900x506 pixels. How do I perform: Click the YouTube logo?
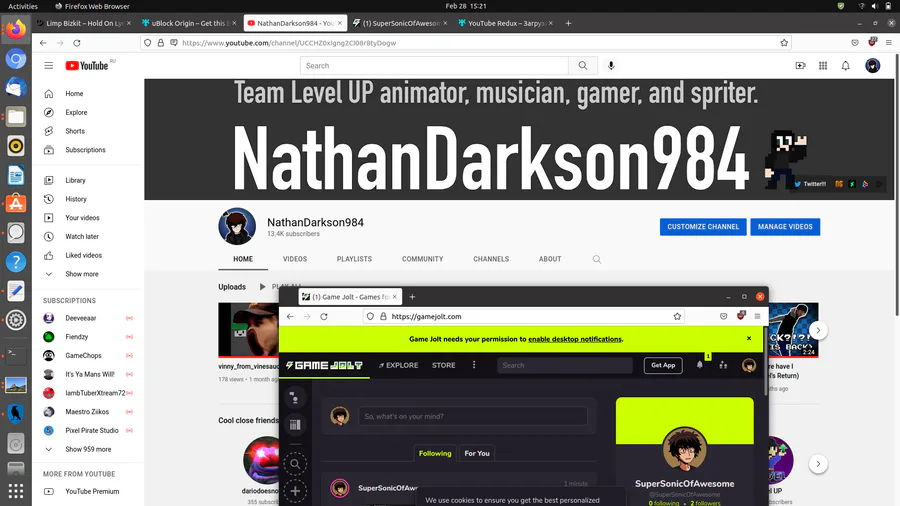tap(87, 65)
